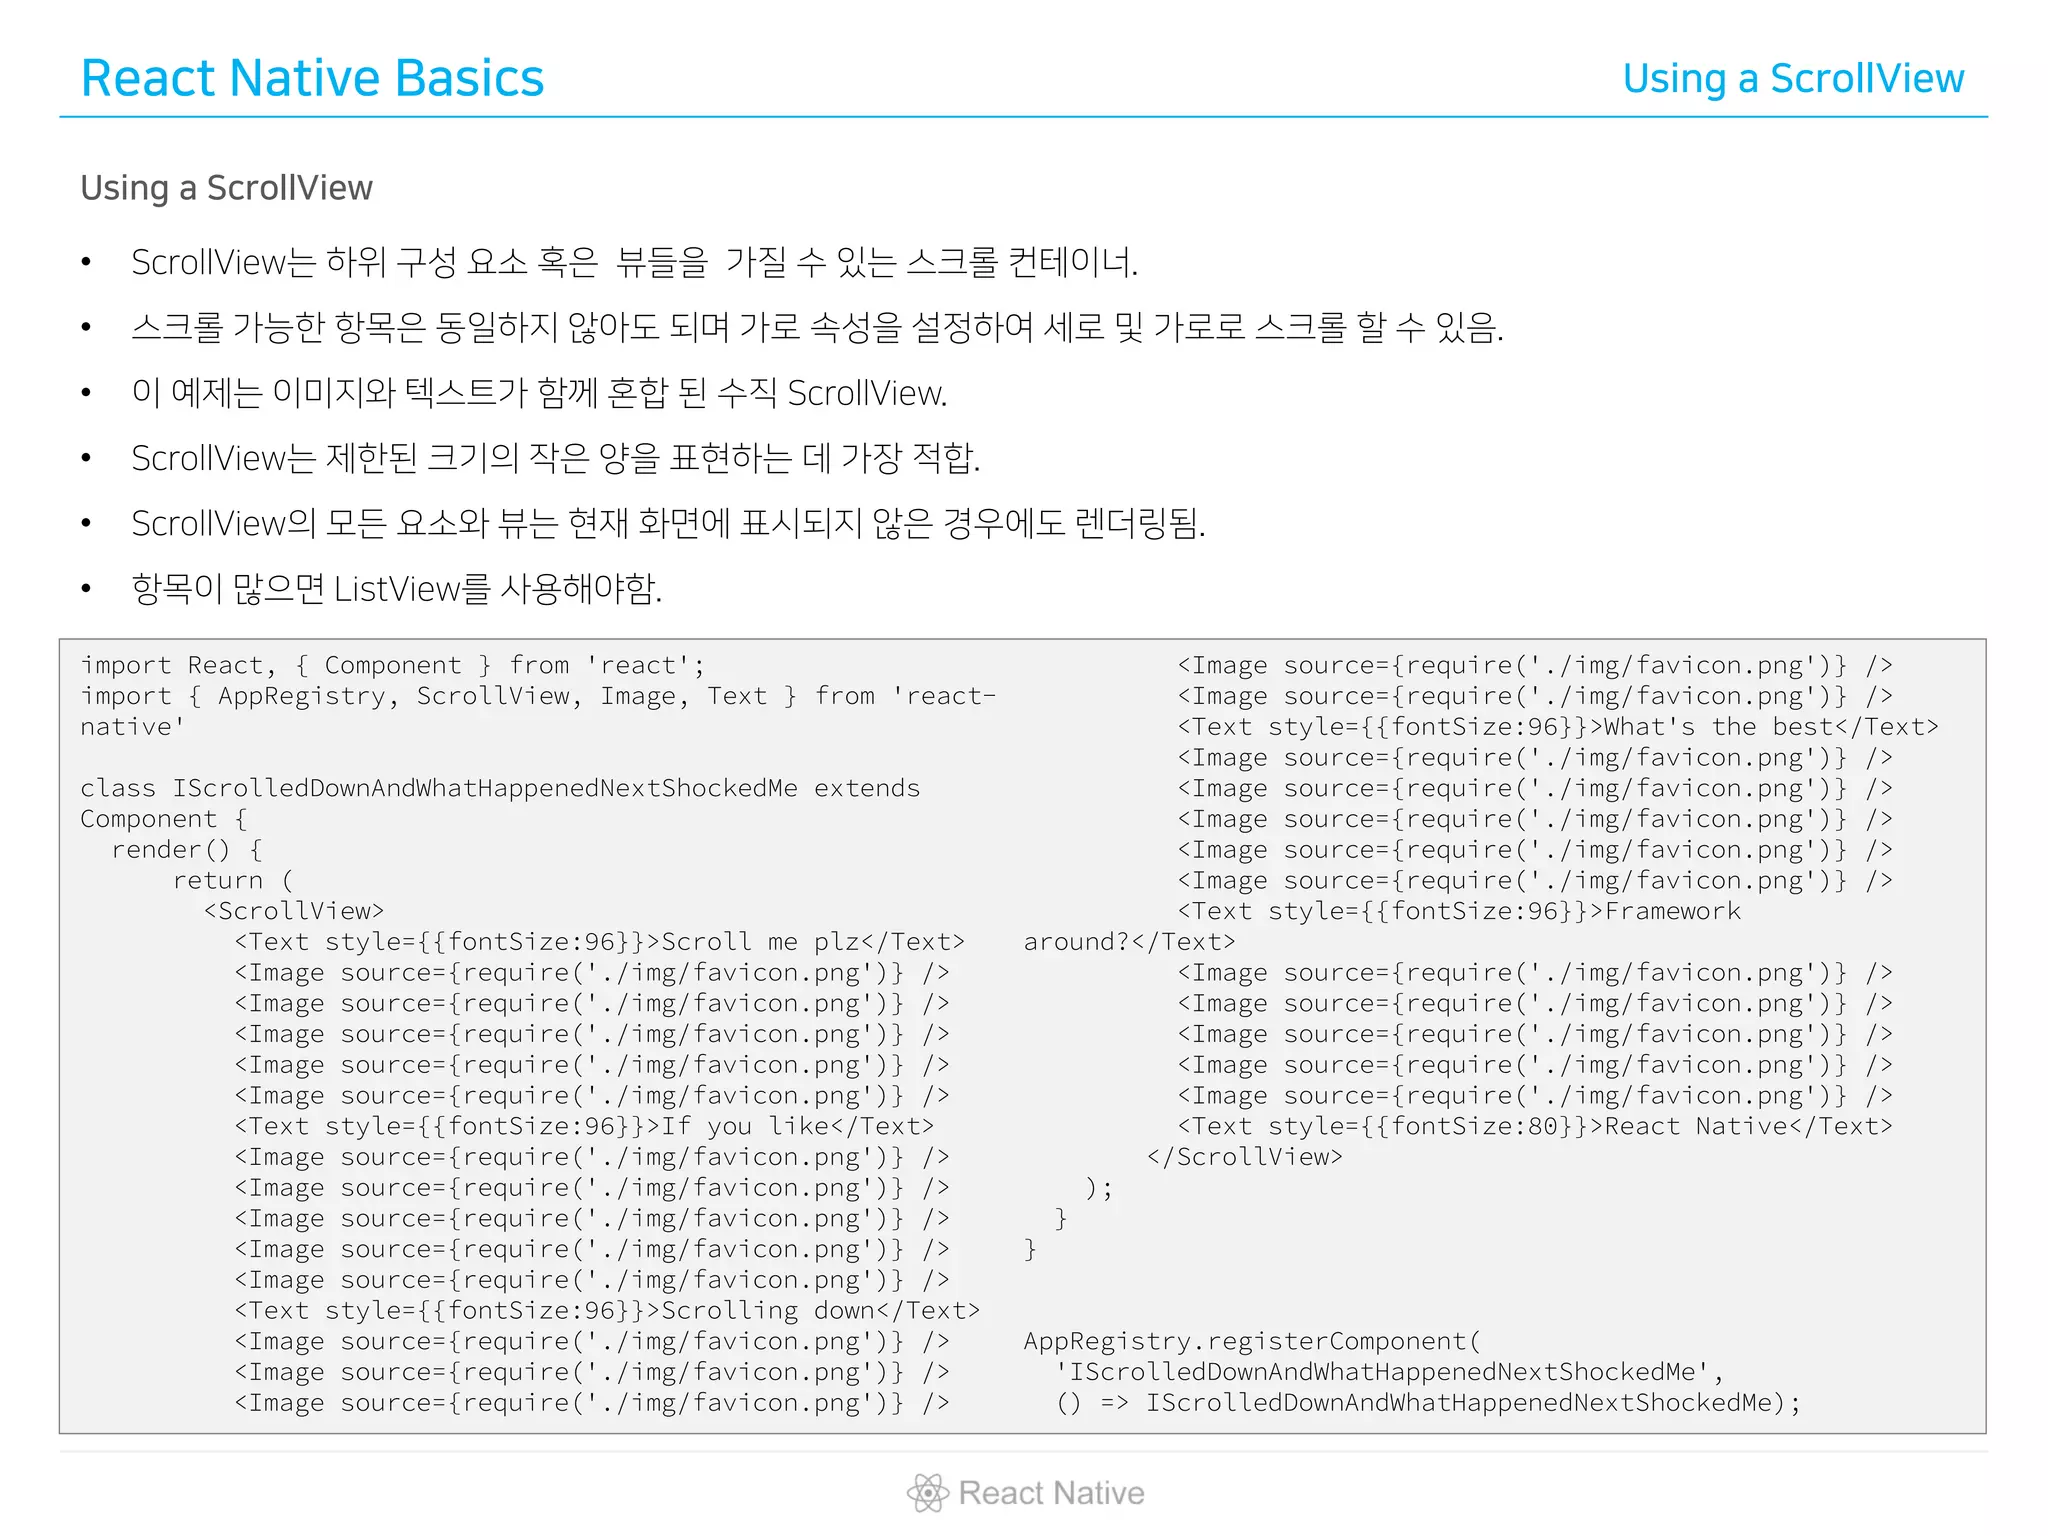Click the code line "import React, { Component } from 'react';"
Viewport: 2048px width, 1536px height.
tap(393, 666)
